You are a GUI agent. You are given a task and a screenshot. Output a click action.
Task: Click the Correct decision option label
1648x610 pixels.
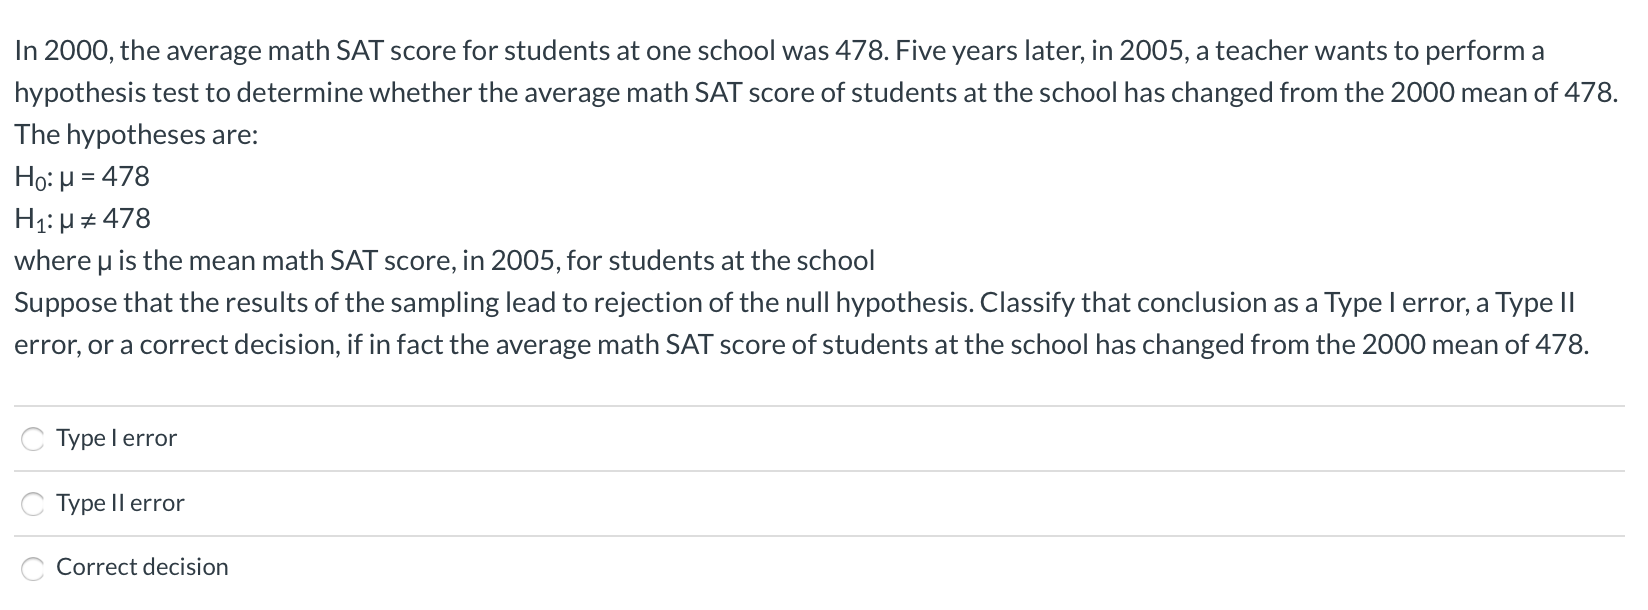(x=142, y=568)
